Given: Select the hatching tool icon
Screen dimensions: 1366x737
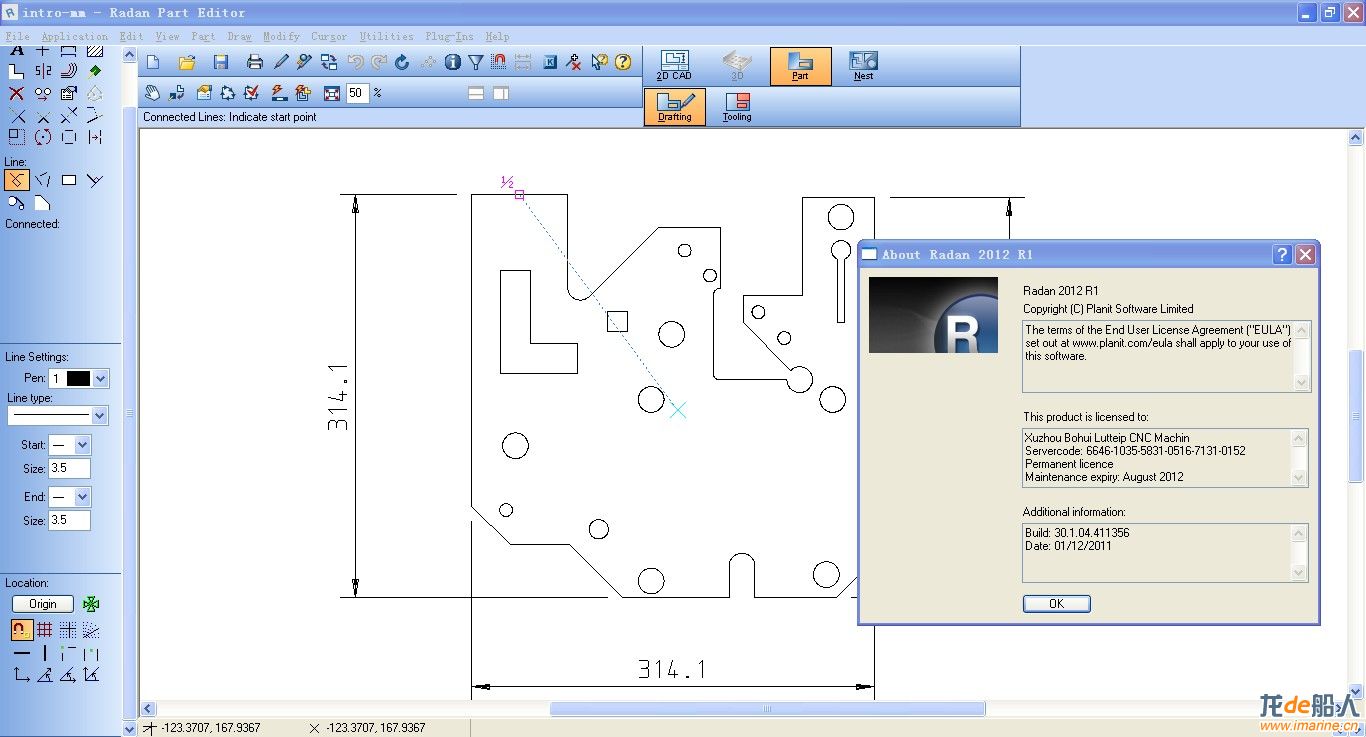Looking at the screenshot, I should click(x=95, y=49).
